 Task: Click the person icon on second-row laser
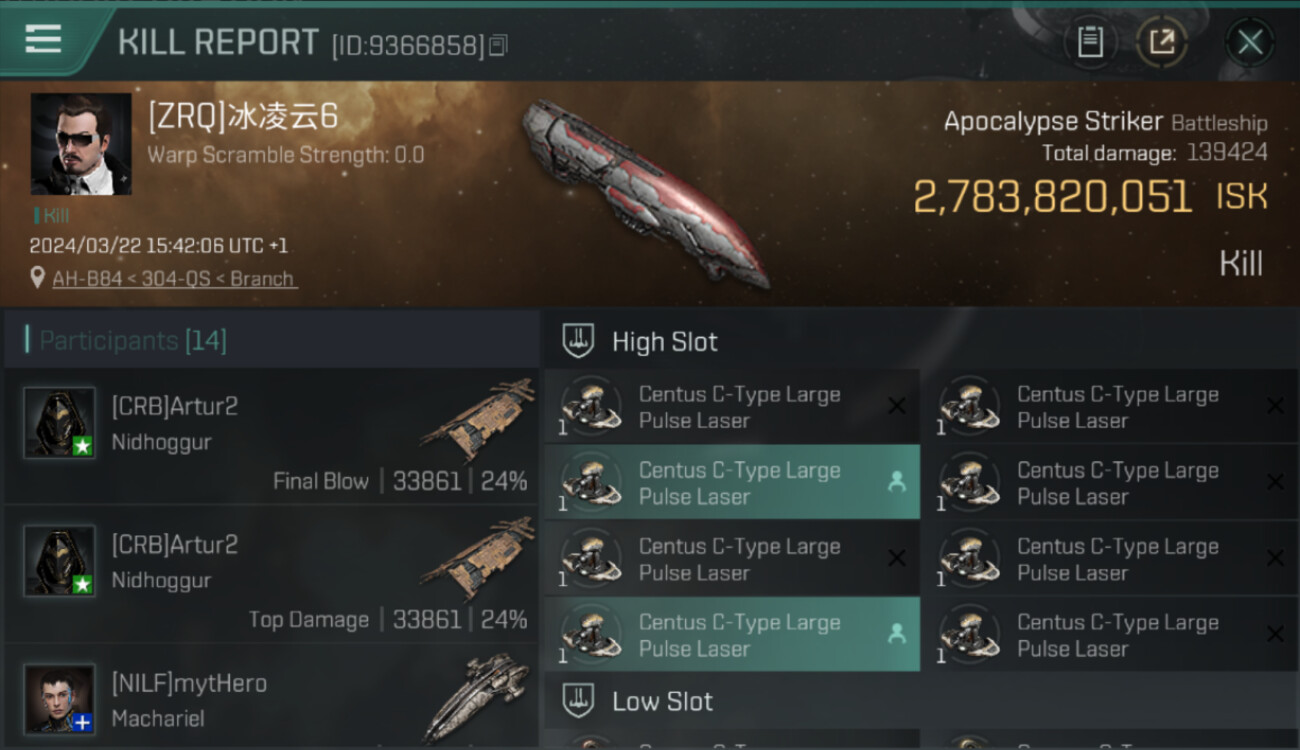coord(896,482)
